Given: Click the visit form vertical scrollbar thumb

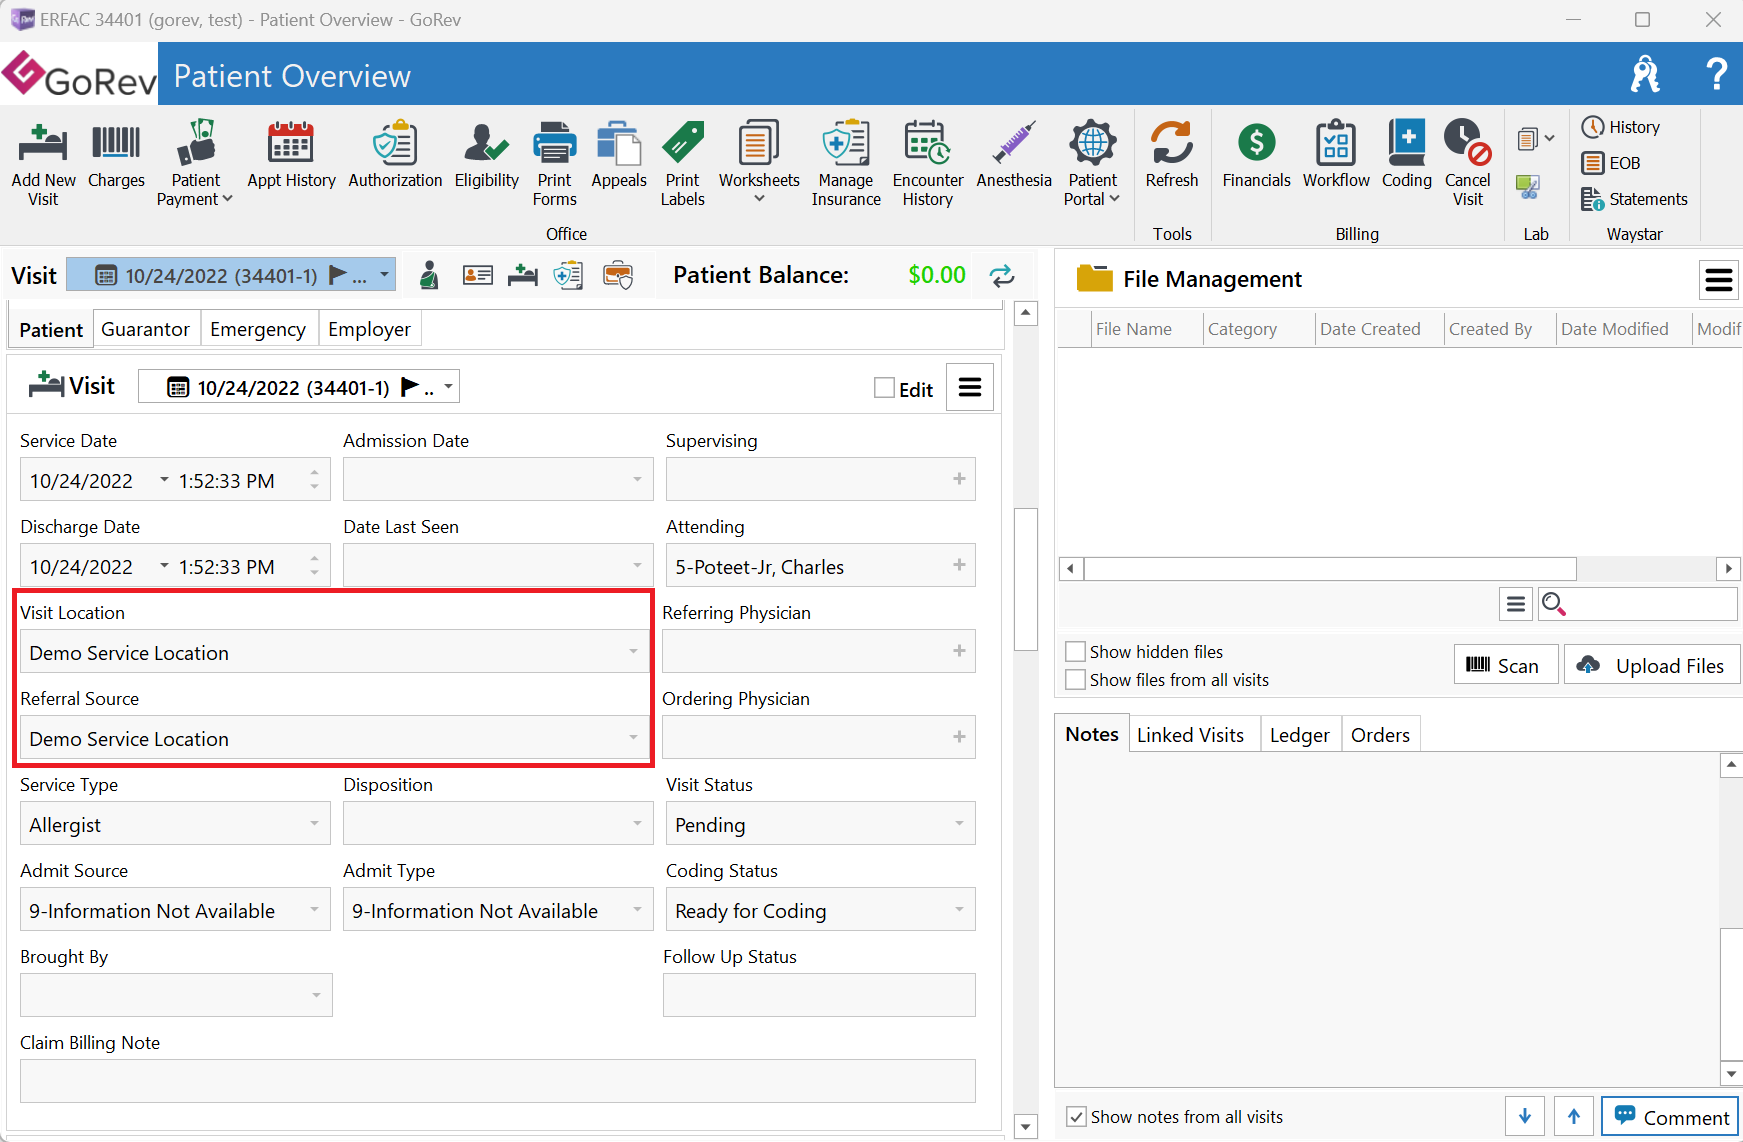Looking at the screenshot, I should click(1026, 579).
